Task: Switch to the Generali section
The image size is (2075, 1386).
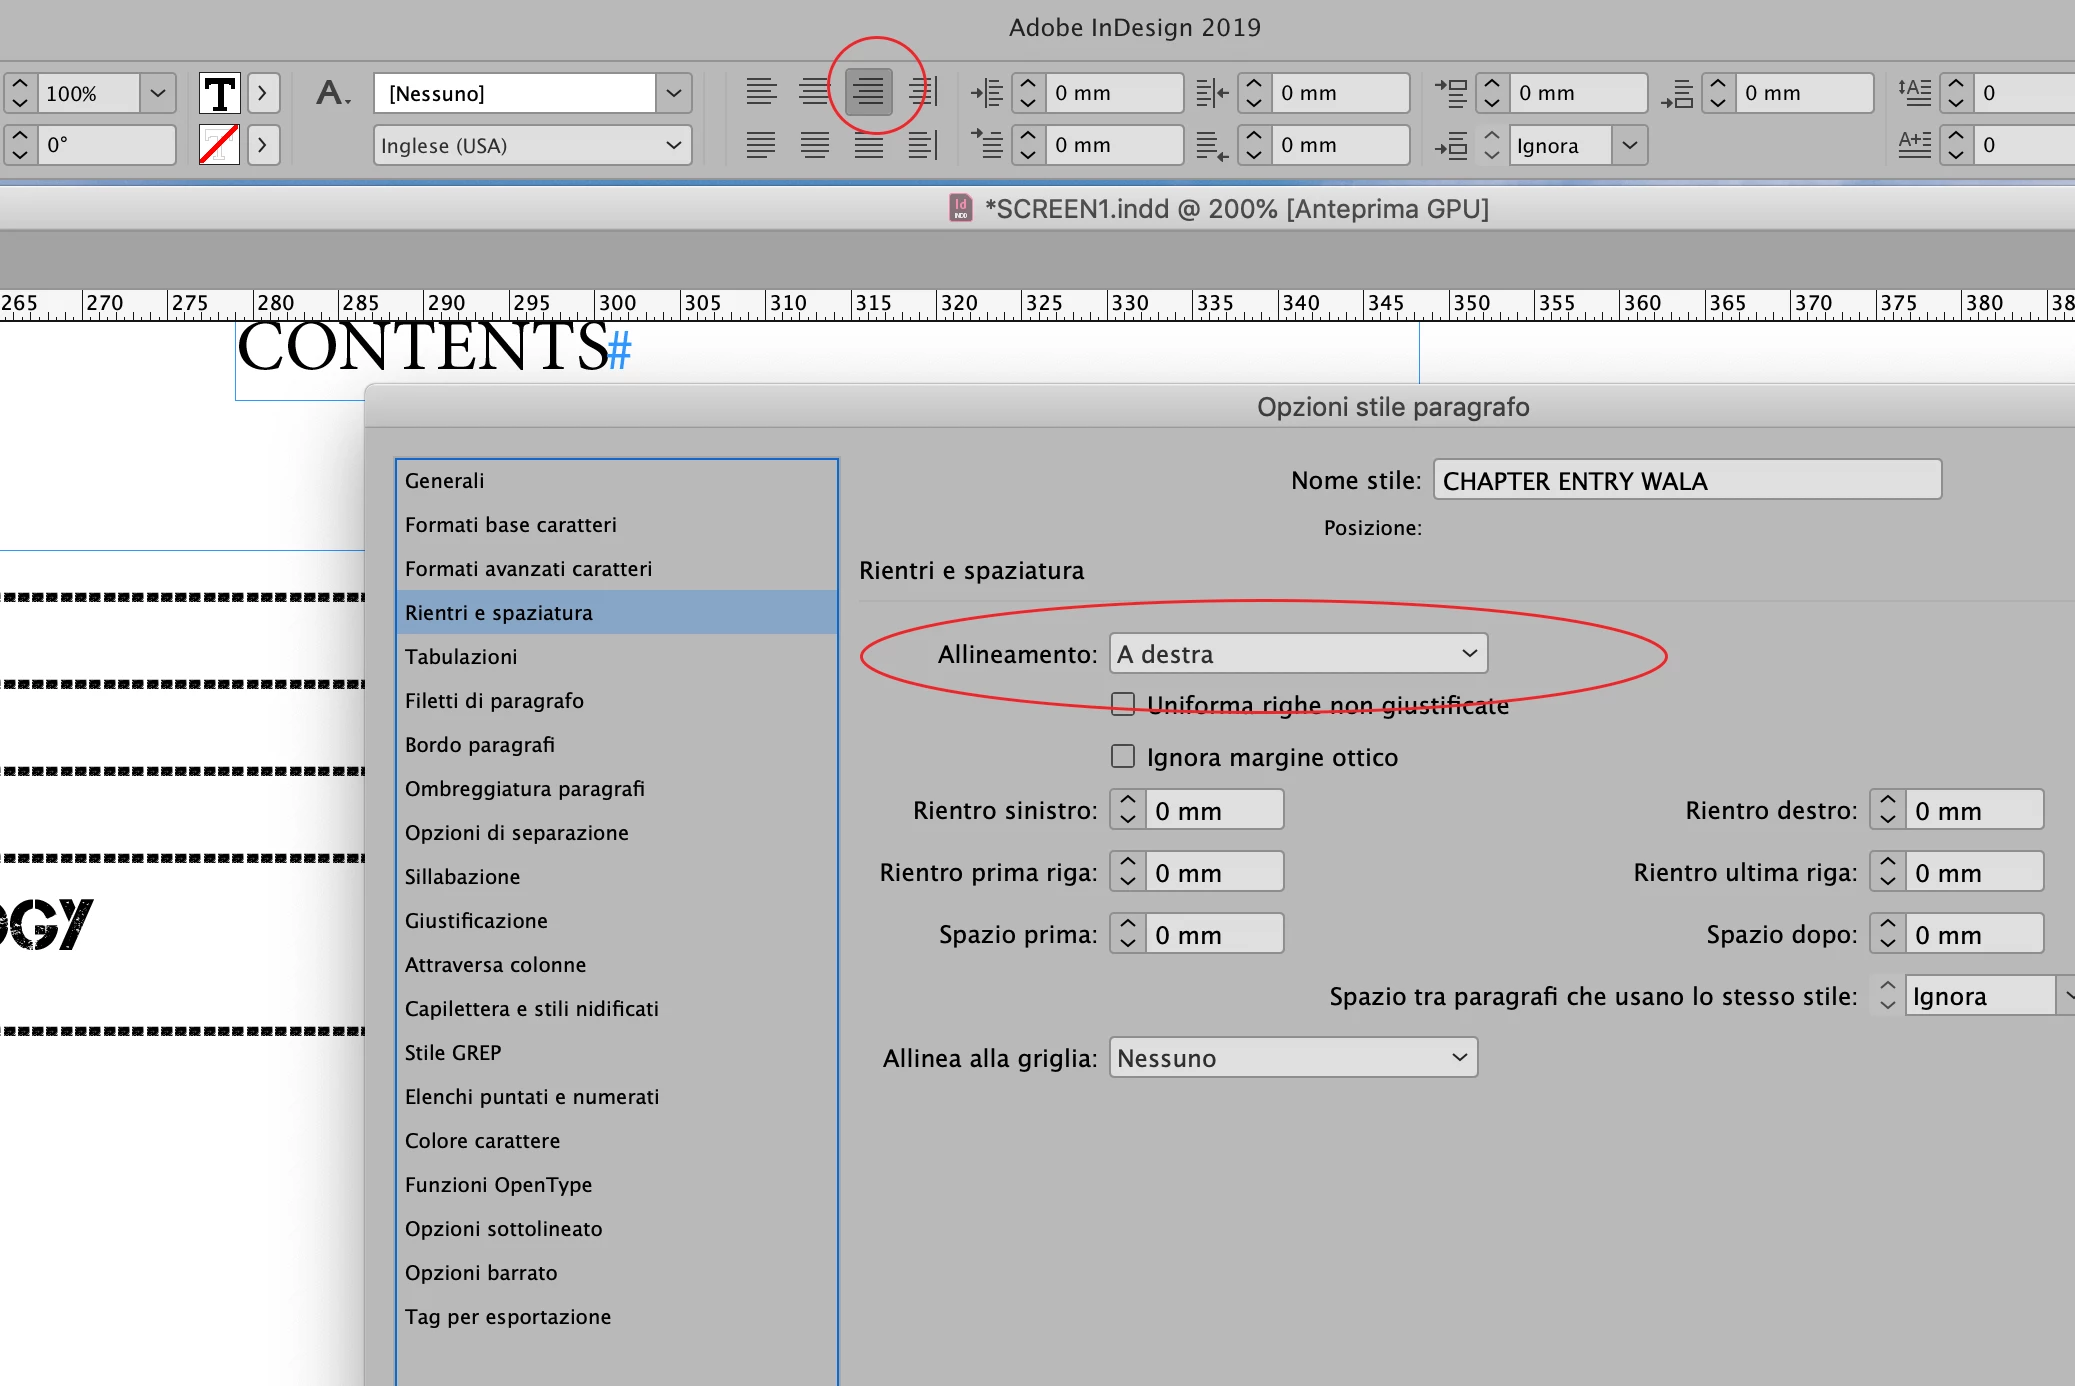Action: click(444, 481)
